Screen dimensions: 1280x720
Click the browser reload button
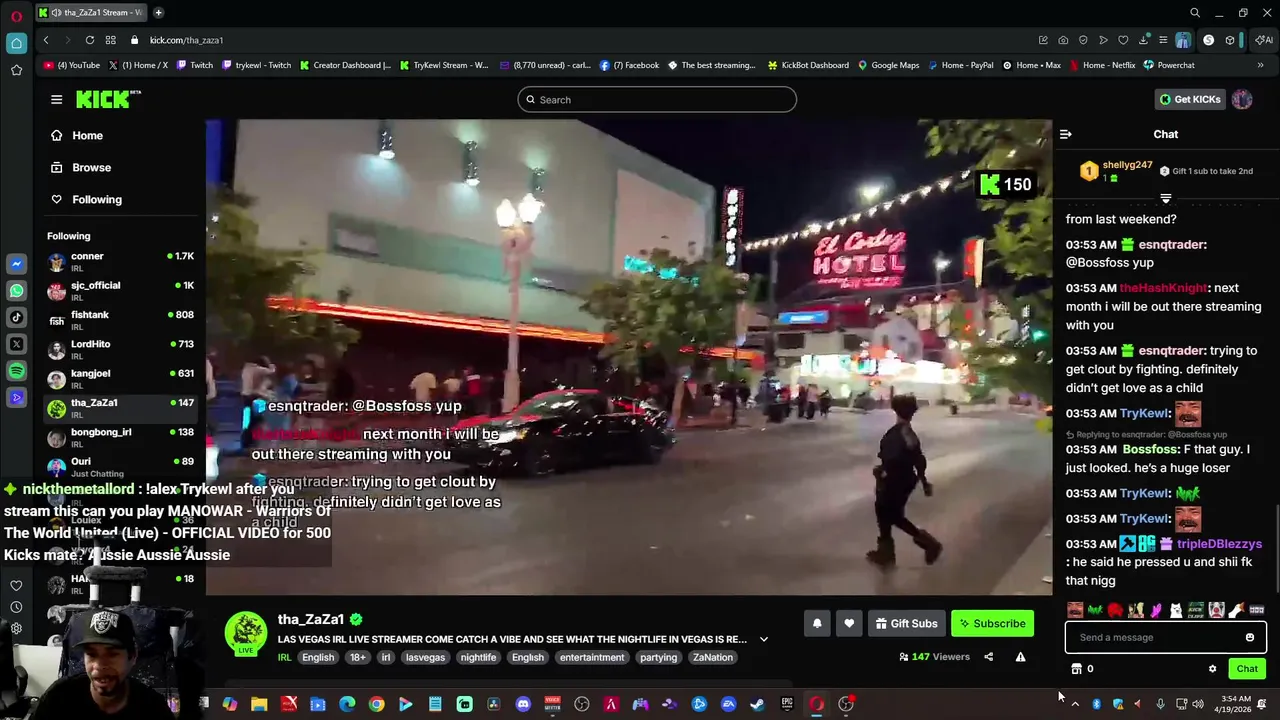pos(90,40)
